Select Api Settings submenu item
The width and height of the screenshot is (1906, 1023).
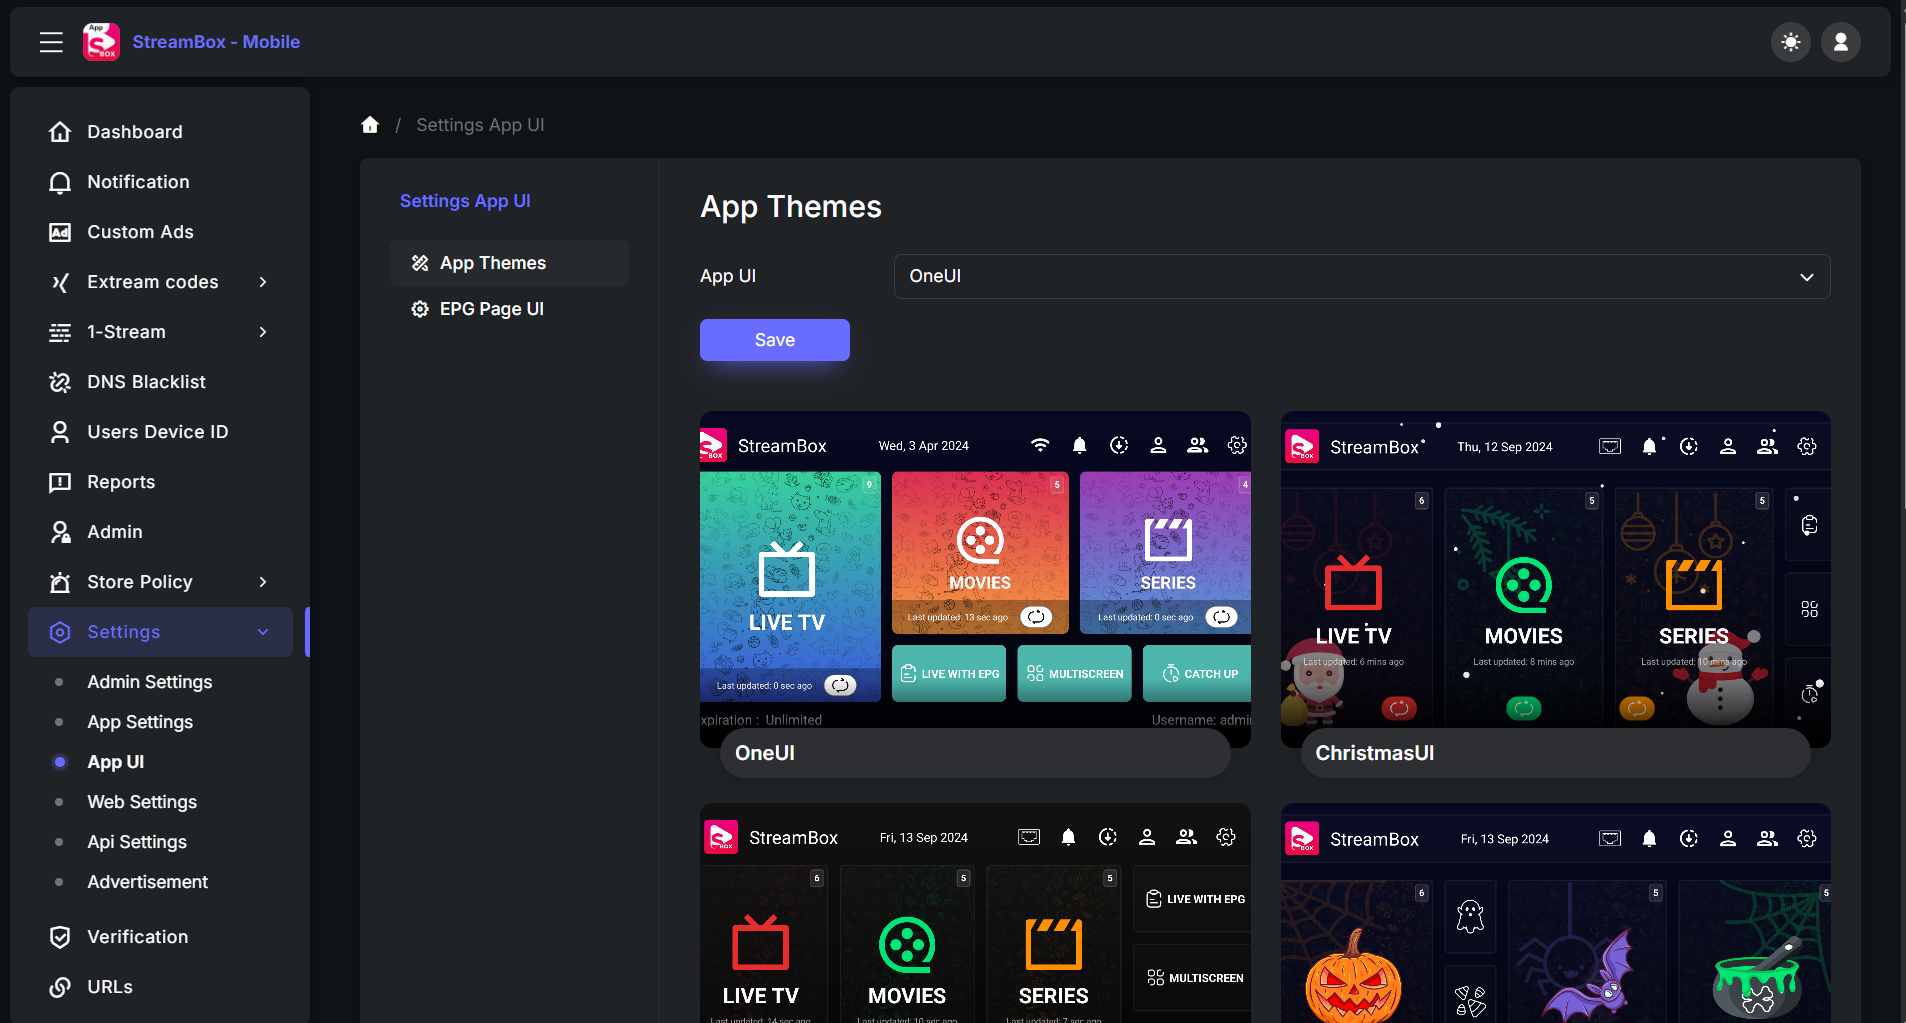[x=137, y=842]
